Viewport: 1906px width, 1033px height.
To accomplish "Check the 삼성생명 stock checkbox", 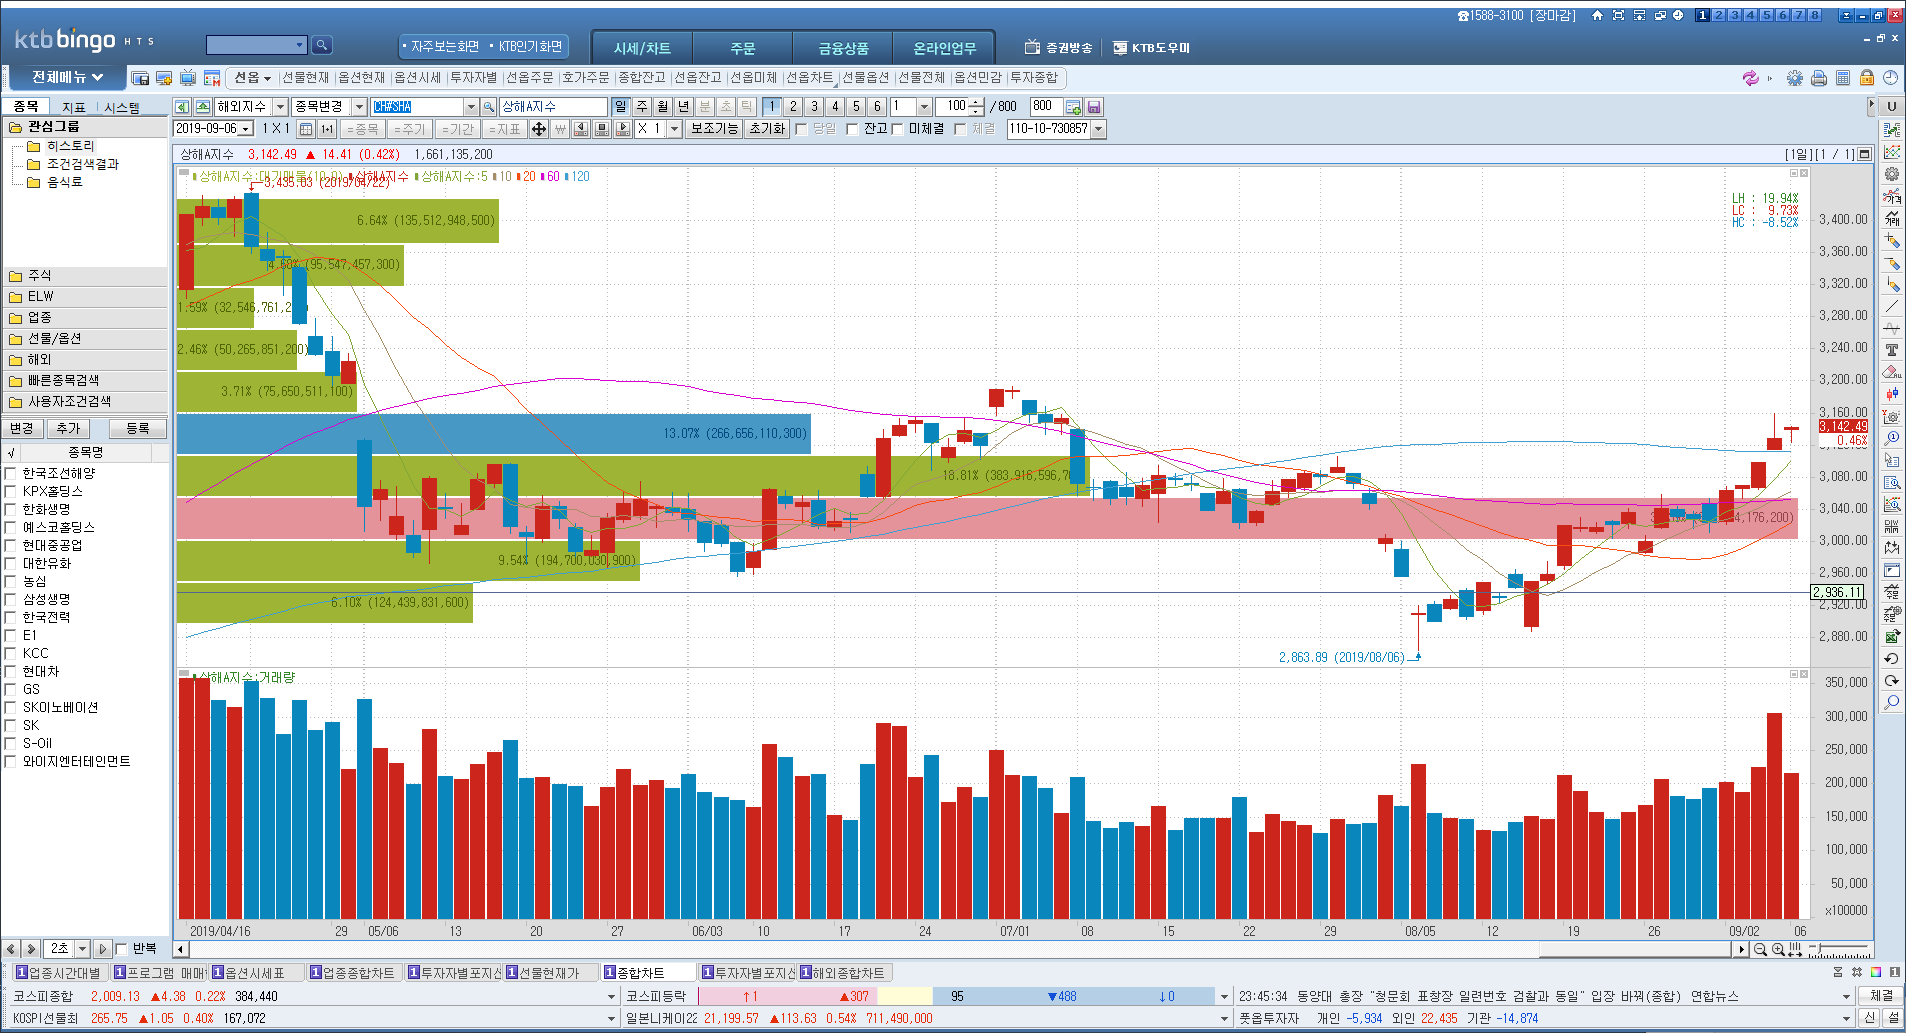I will pos(11,600).
